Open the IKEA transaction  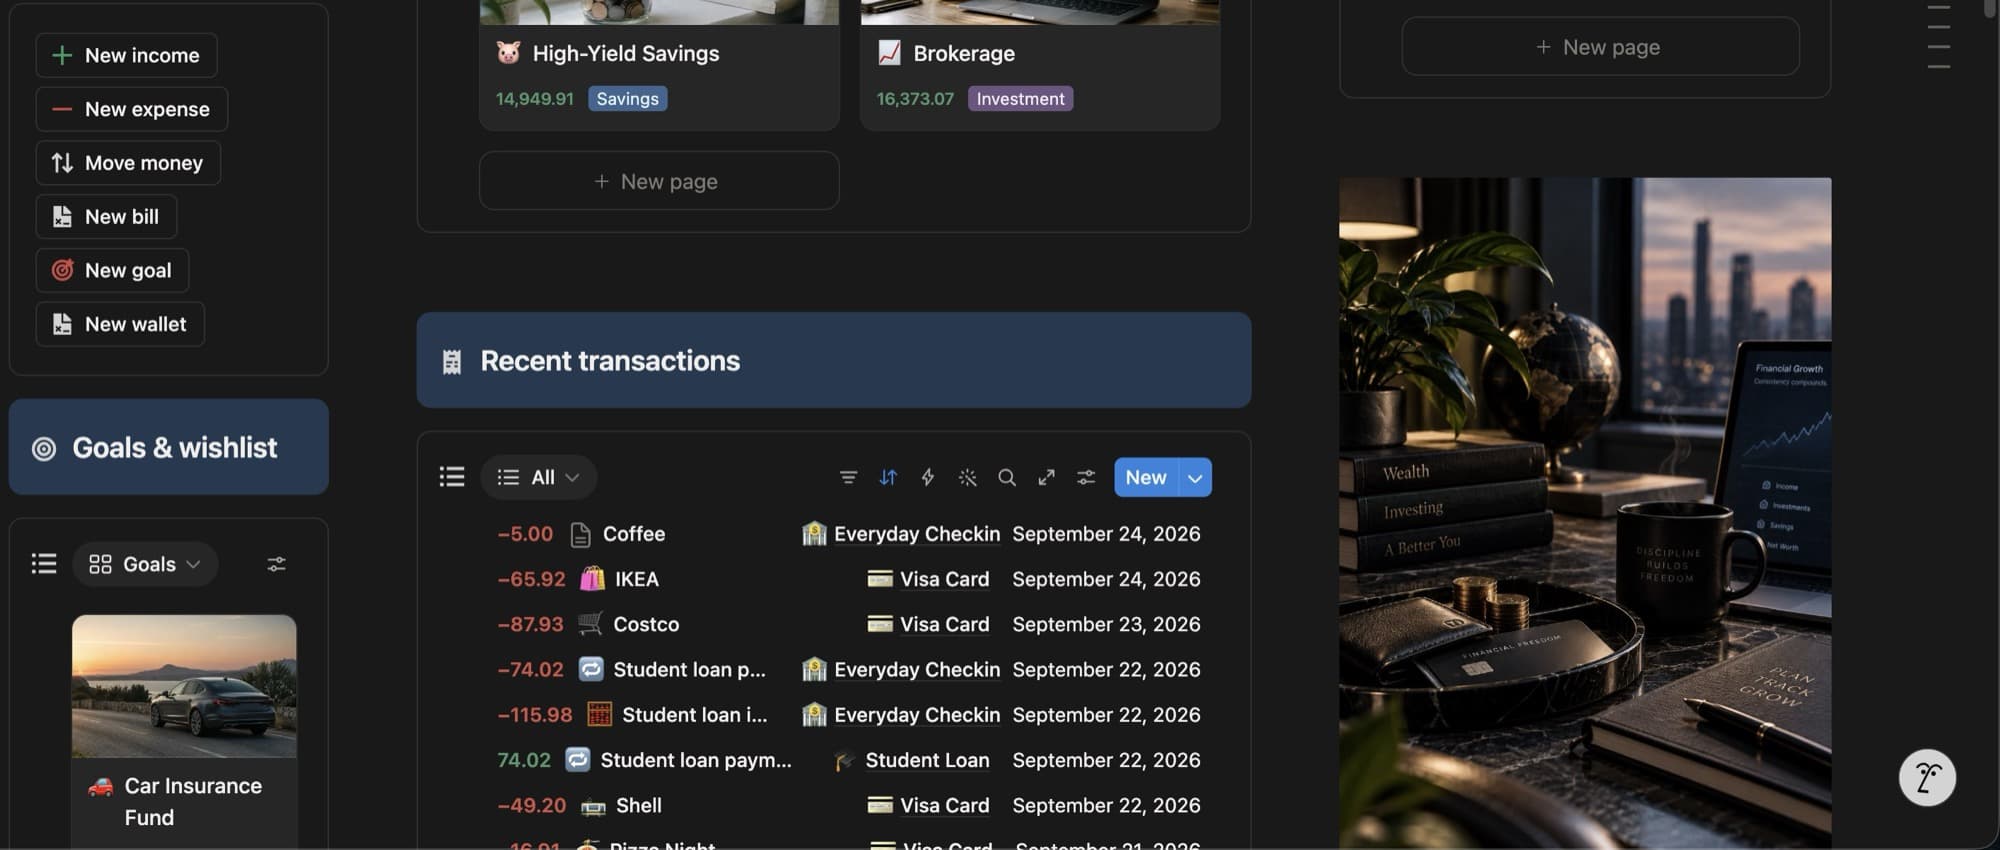[636, 579]
